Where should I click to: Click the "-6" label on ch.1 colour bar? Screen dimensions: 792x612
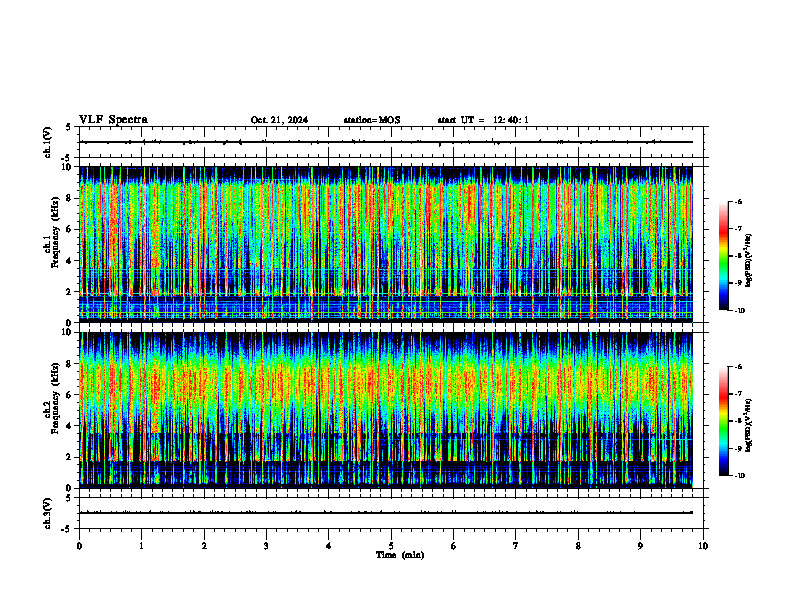738,201
